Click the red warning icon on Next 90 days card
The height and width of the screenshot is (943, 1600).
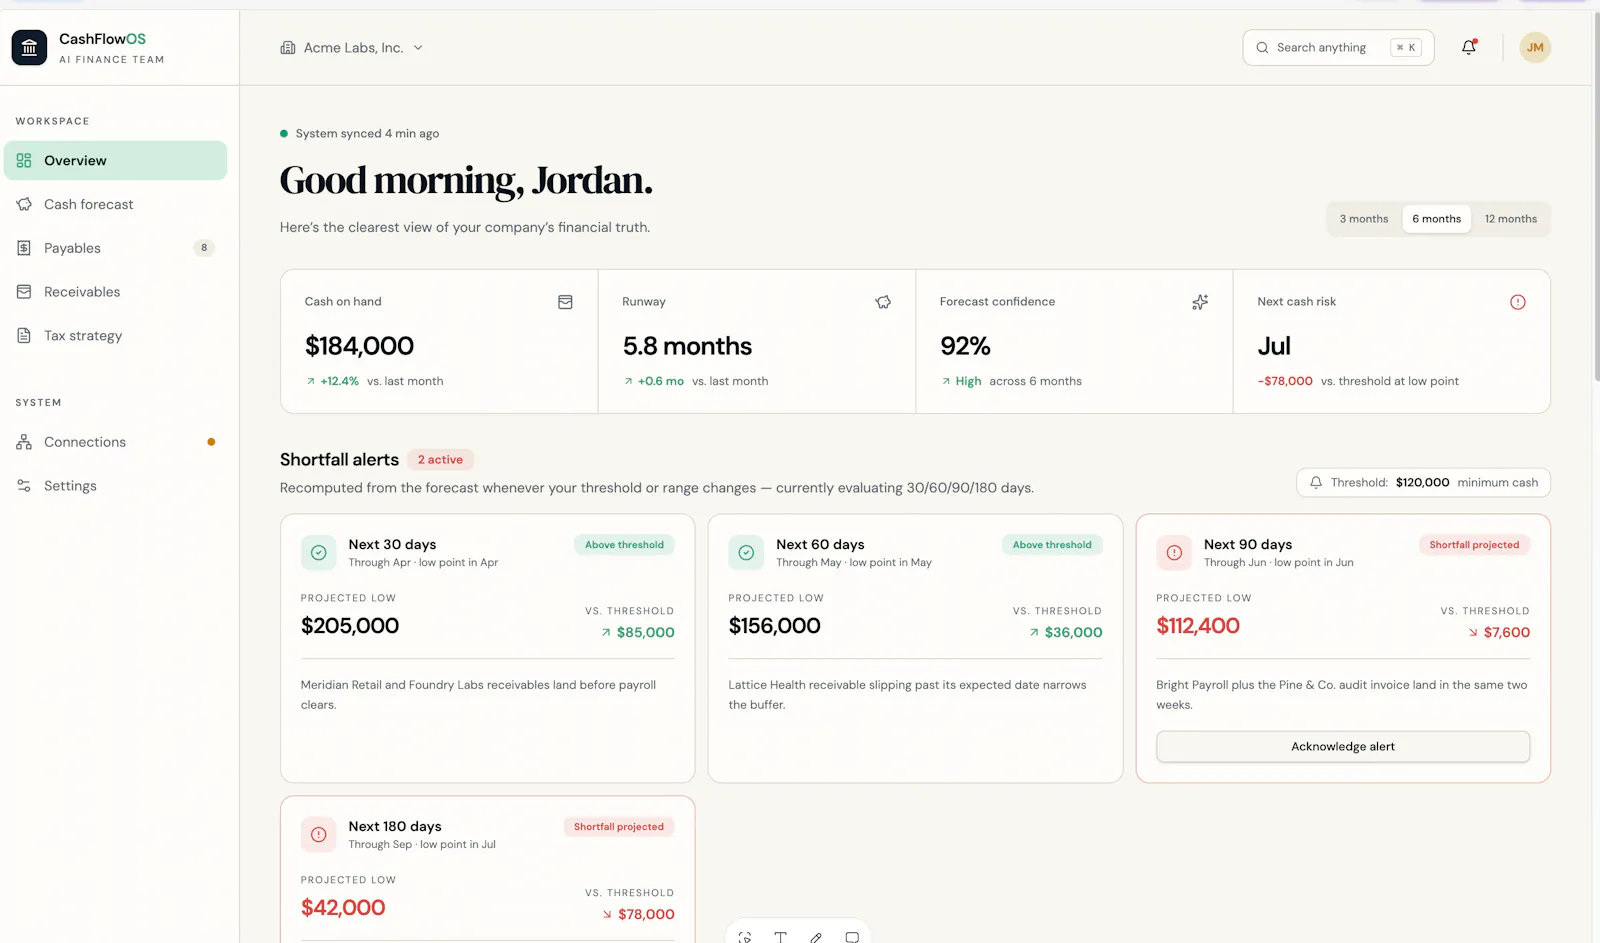pos(1174,552)
